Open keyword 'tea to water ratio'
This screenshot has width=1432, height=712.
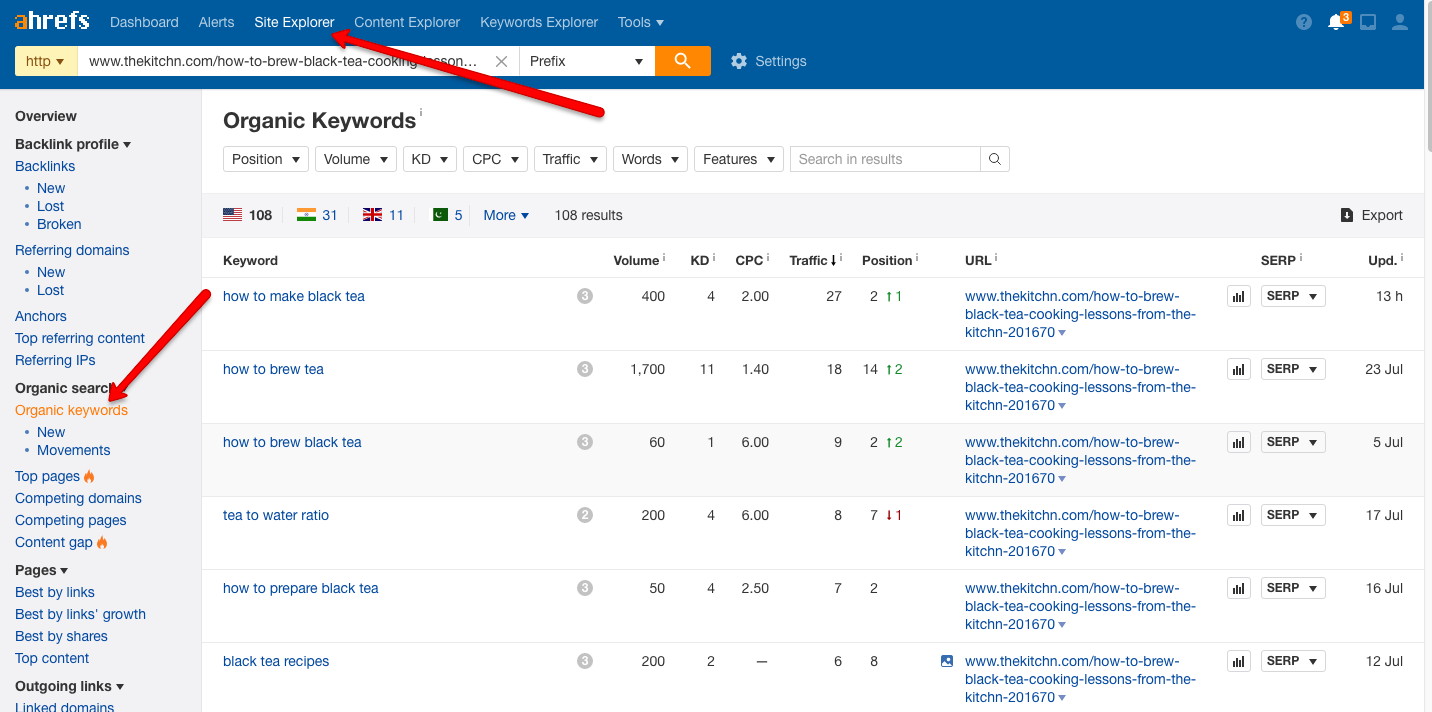pyautogui.click(x=276, y=515)
